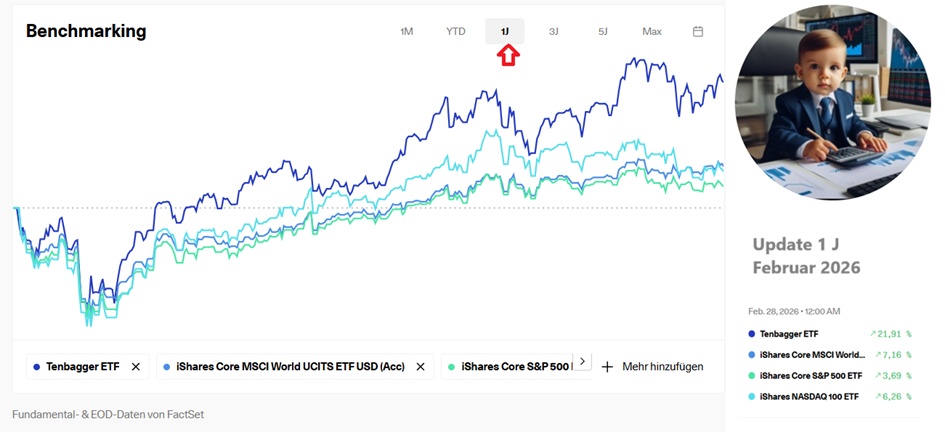The image size is (945, 432).
Task: Click Tenbagger ETF dark blue legend dot
Action: point(752,334)
